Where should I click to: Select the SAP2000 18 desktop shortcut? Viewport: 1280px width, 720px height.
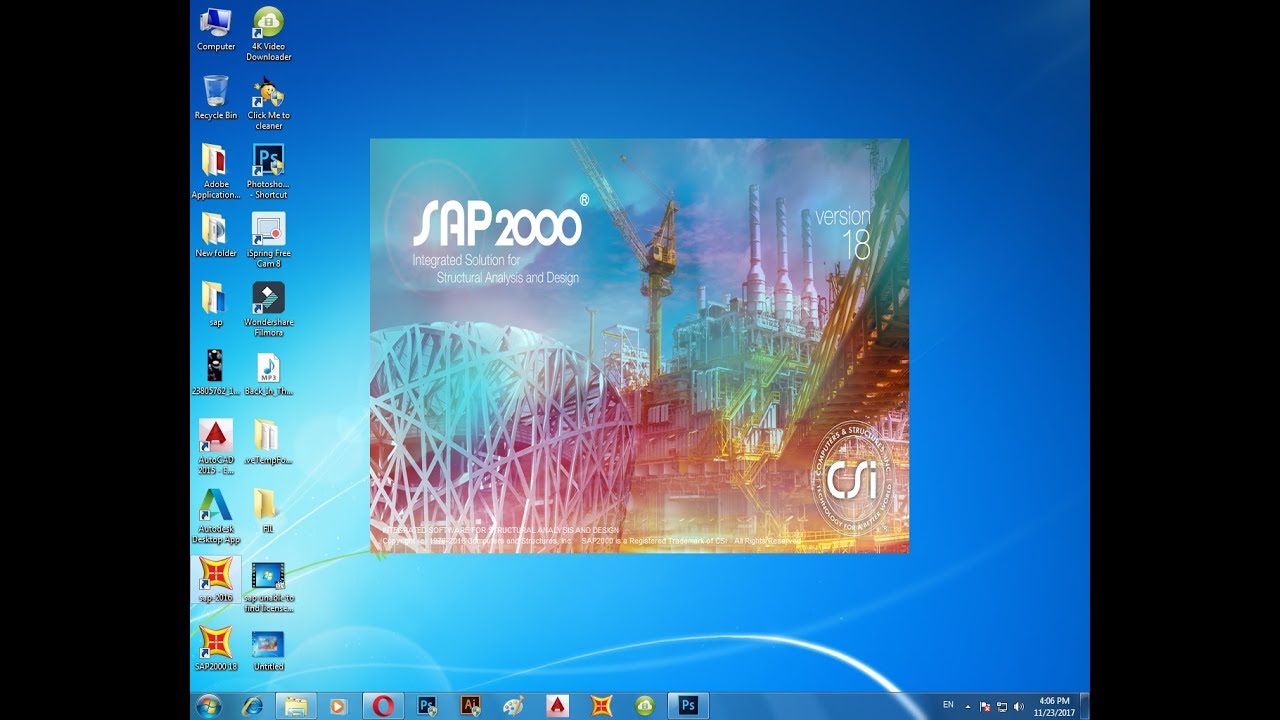point(216,649)
